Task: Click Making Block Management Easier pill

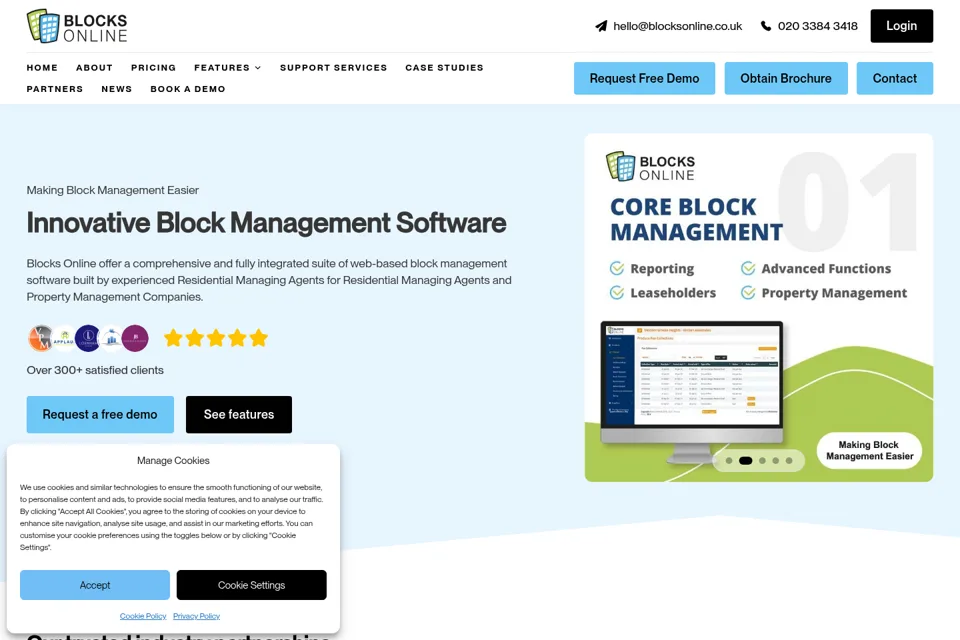Action: tap(869, 451)
